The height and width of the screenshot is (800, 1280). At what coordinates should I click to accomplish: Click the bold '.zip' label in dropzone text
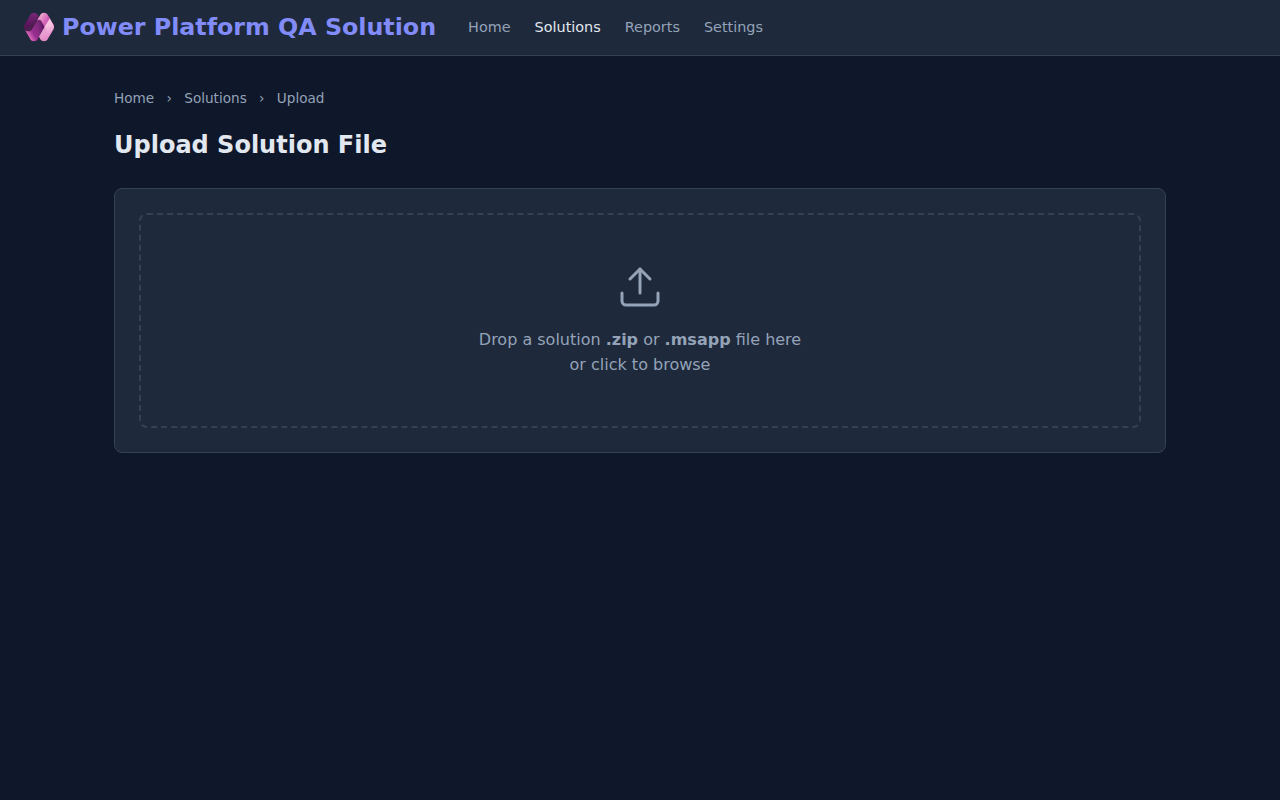pos(621,339)
